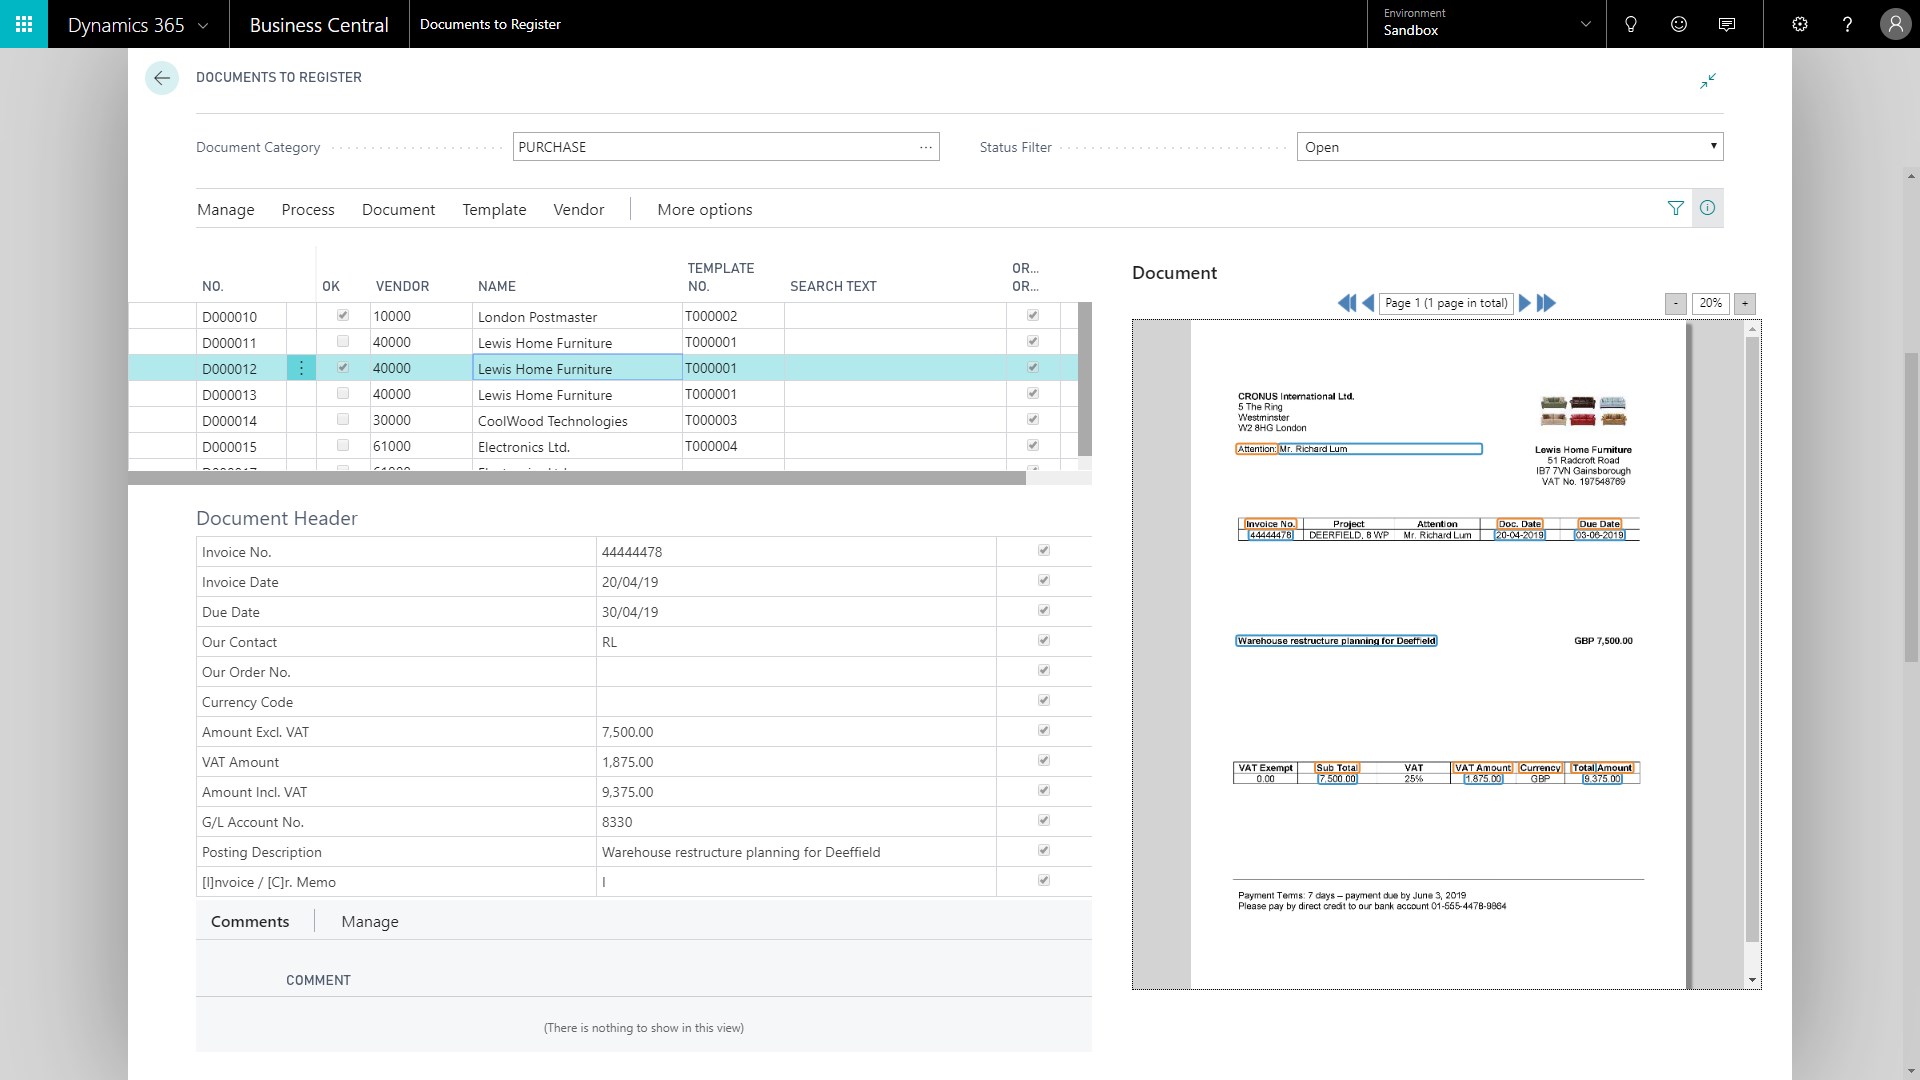
Task: Click the filter funnel icon
Action: (x=1676, y=208)
